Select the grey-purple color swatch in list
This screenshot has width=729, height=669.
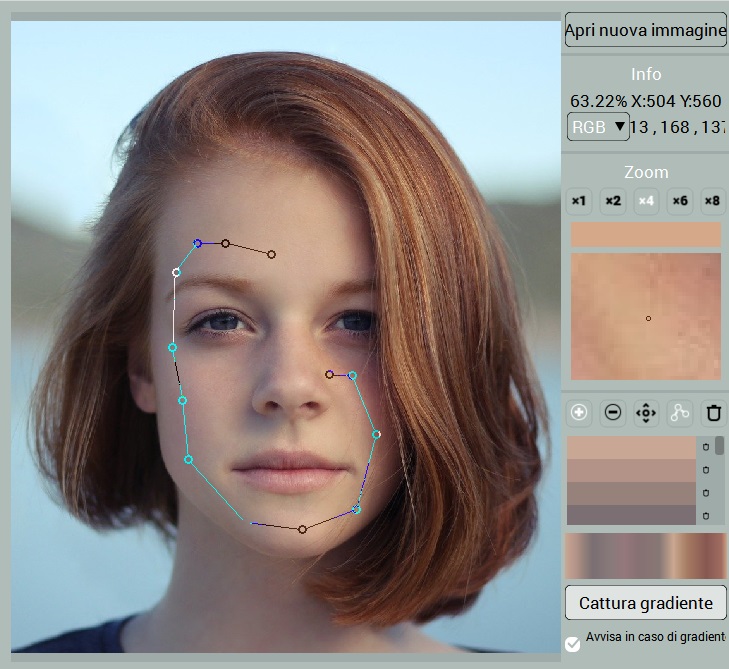point(631,515)
